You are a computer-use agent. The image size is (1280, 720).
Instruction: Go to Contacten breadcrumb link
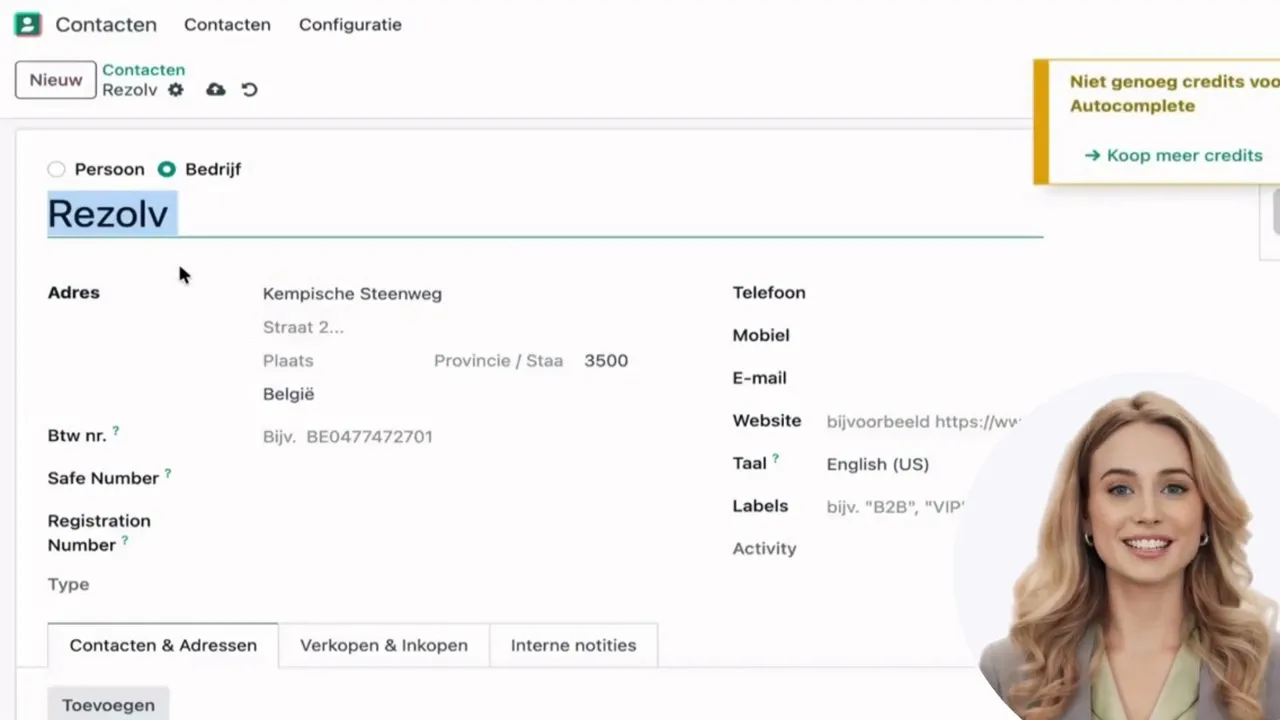[x=143, y=70]
